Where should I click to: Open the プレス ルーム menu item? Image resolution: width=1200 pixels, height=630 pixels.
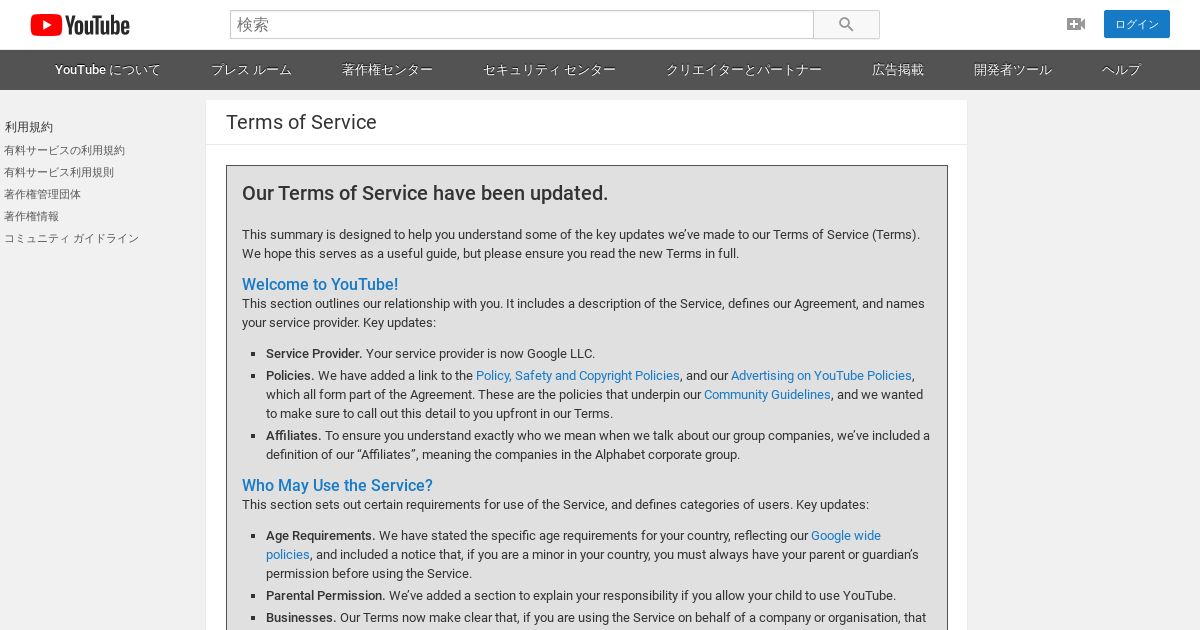(x=251, y=70)
